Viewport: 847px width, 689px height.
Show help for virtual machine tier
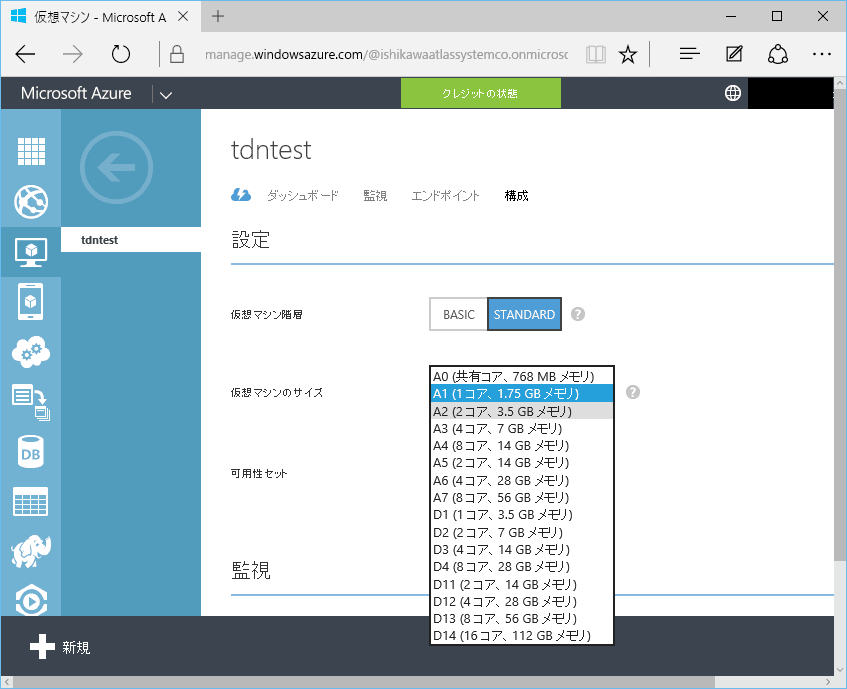pos(578,314)
